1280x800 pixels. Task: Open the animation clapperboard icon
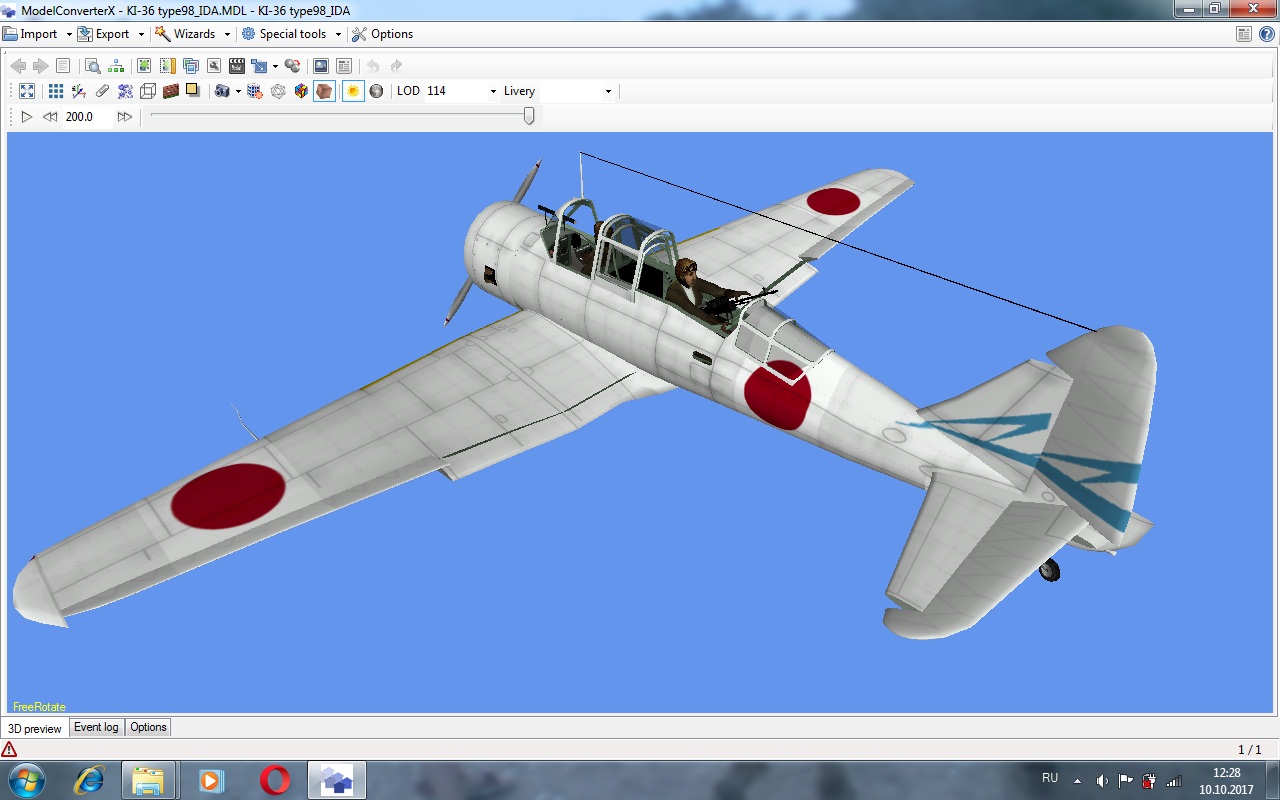[x=237, y=66]
